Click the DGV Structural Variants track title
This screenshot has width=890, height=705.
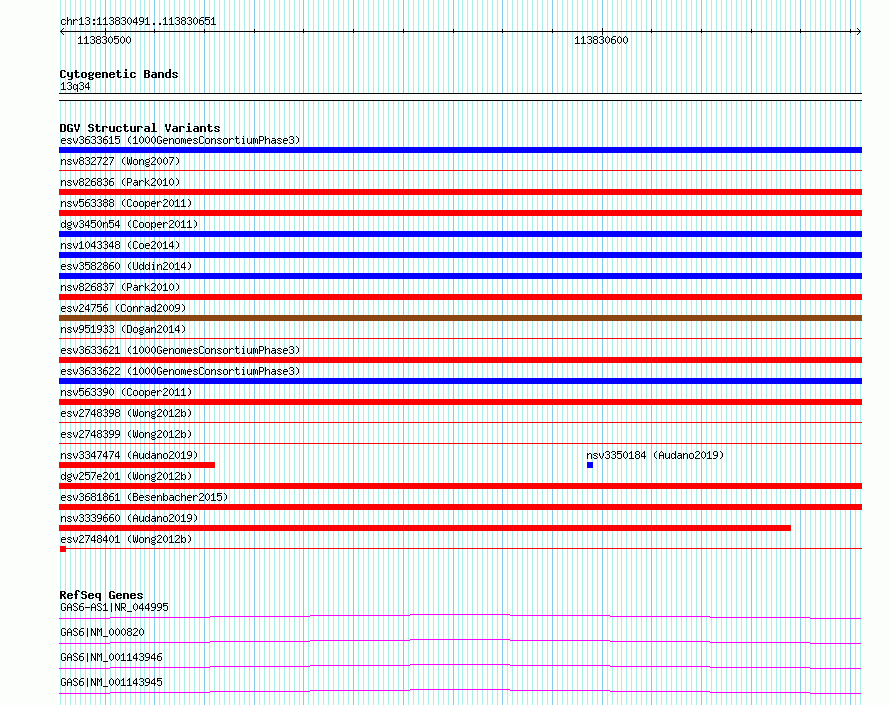(140, 128)
